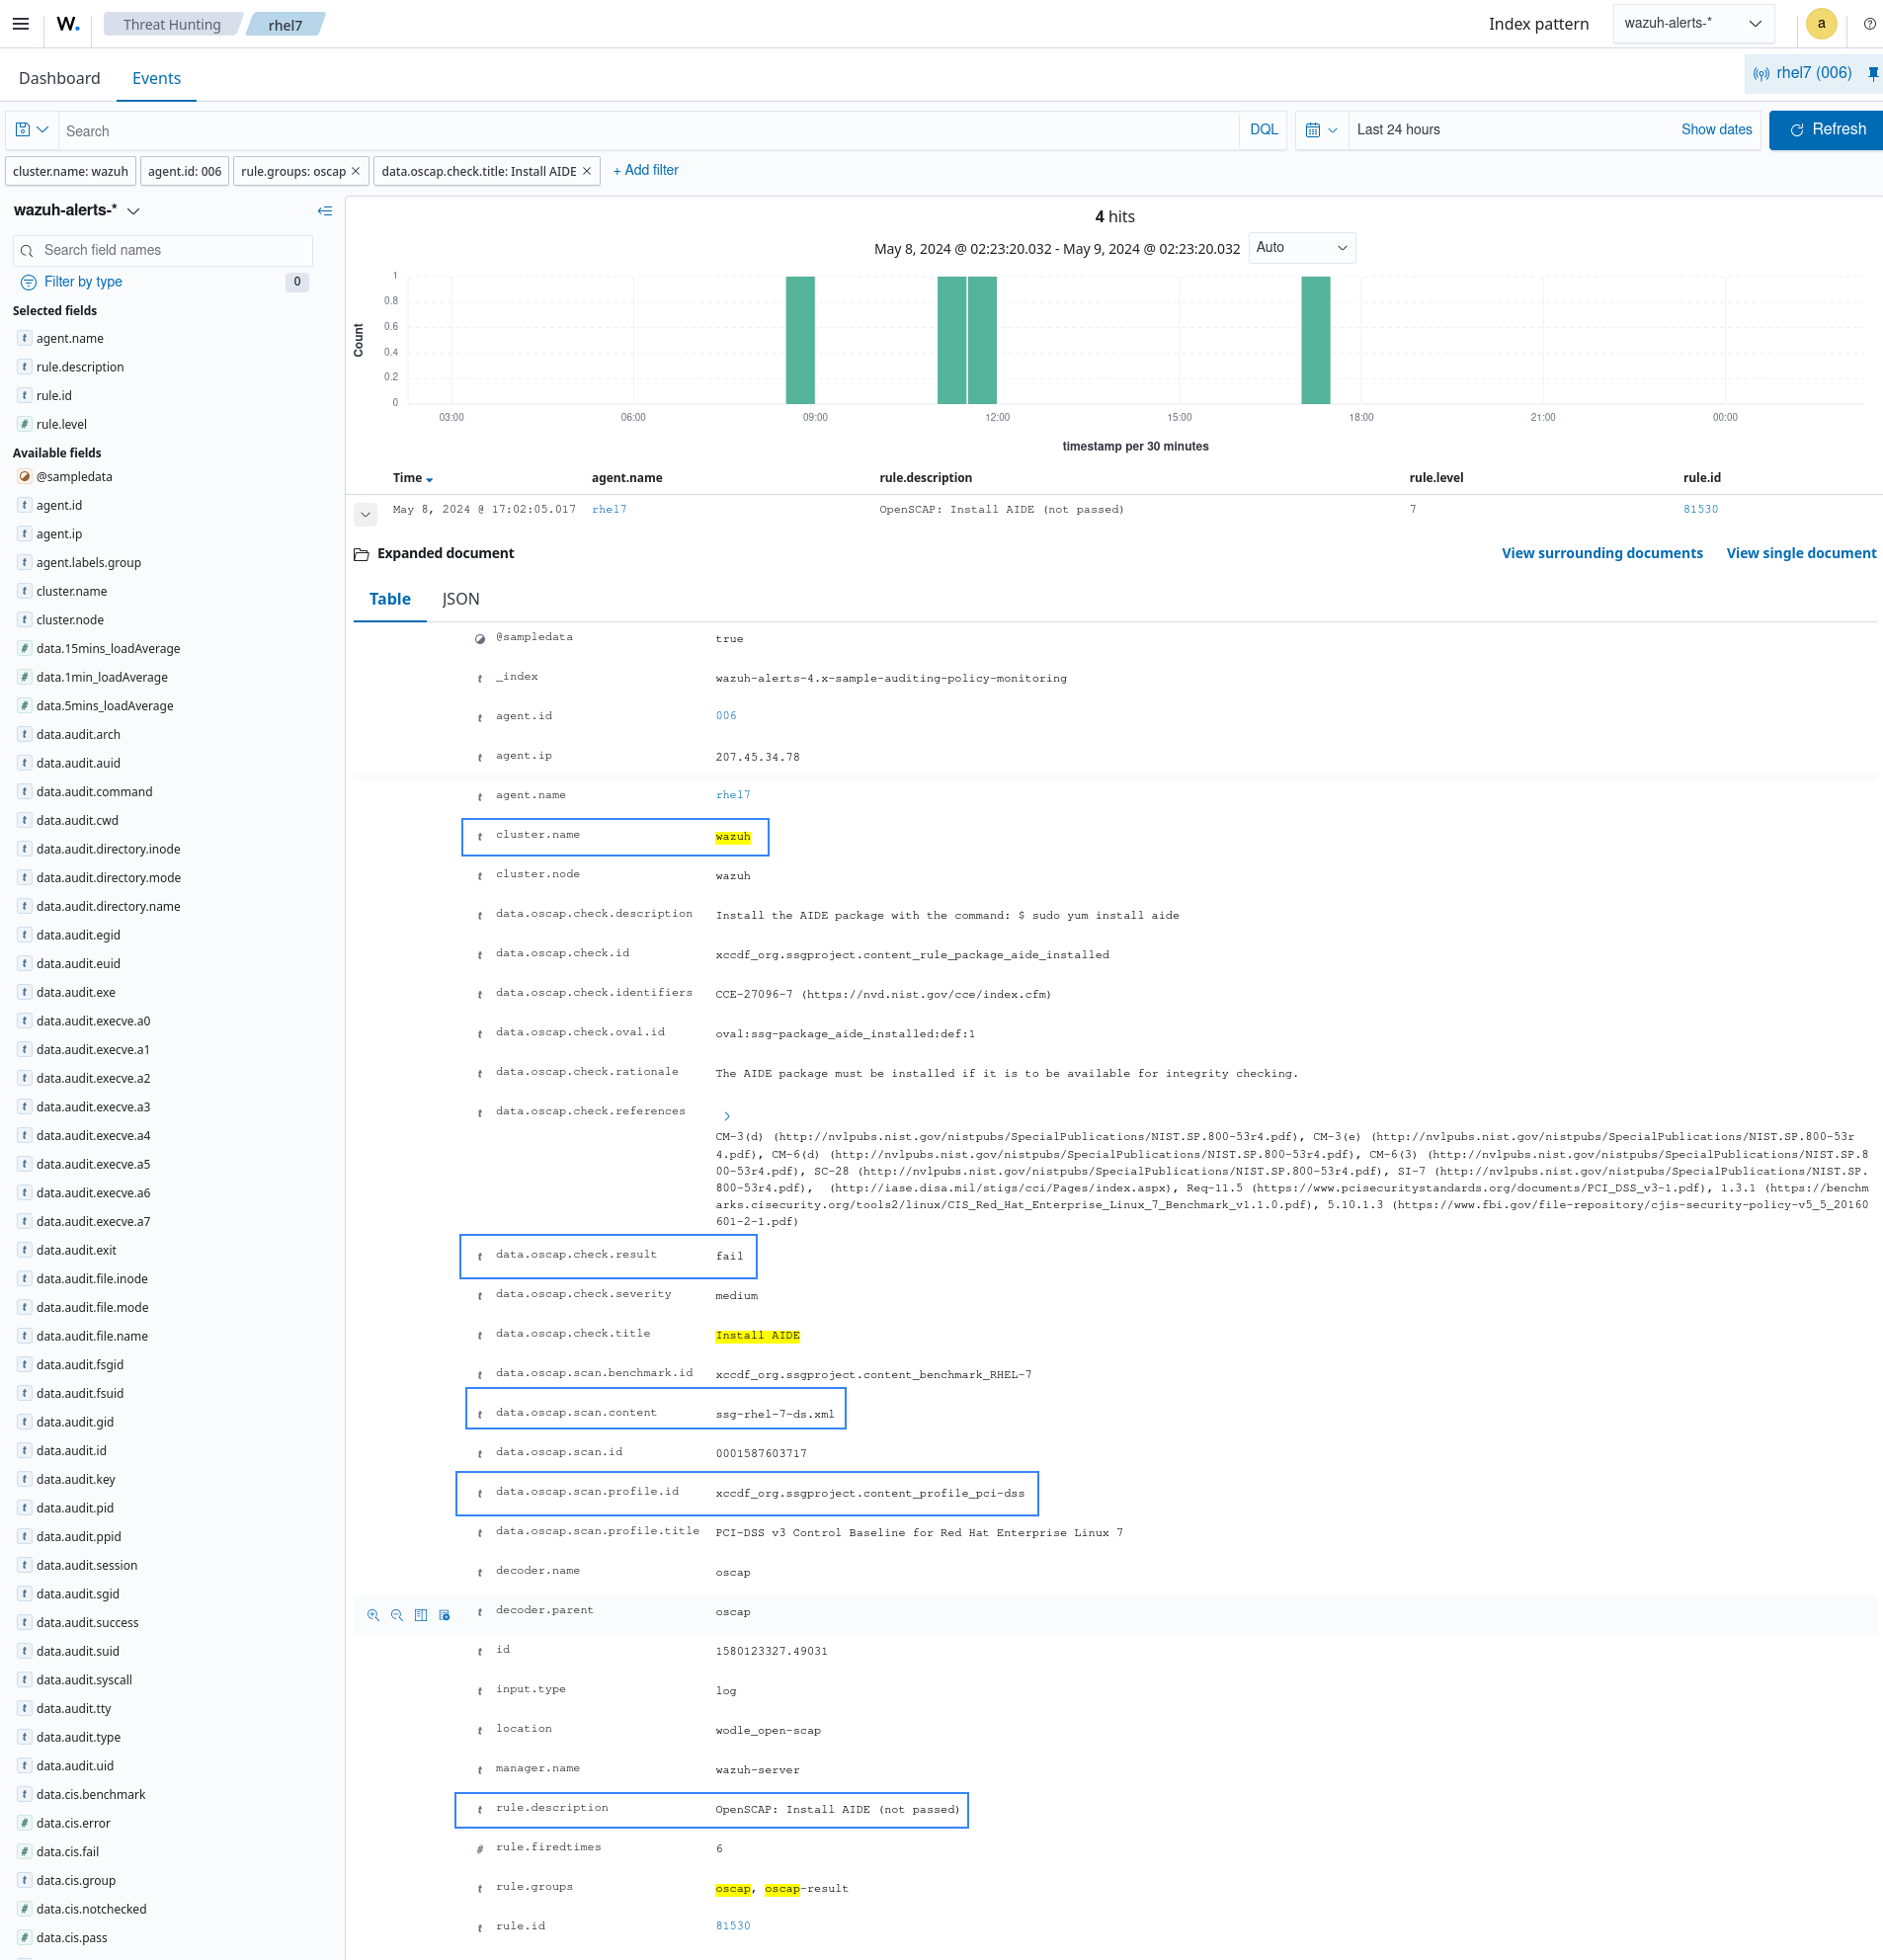1883x1960 pixels.
Task: Click the Refresh button
Action: click(x=1826, y=130)
